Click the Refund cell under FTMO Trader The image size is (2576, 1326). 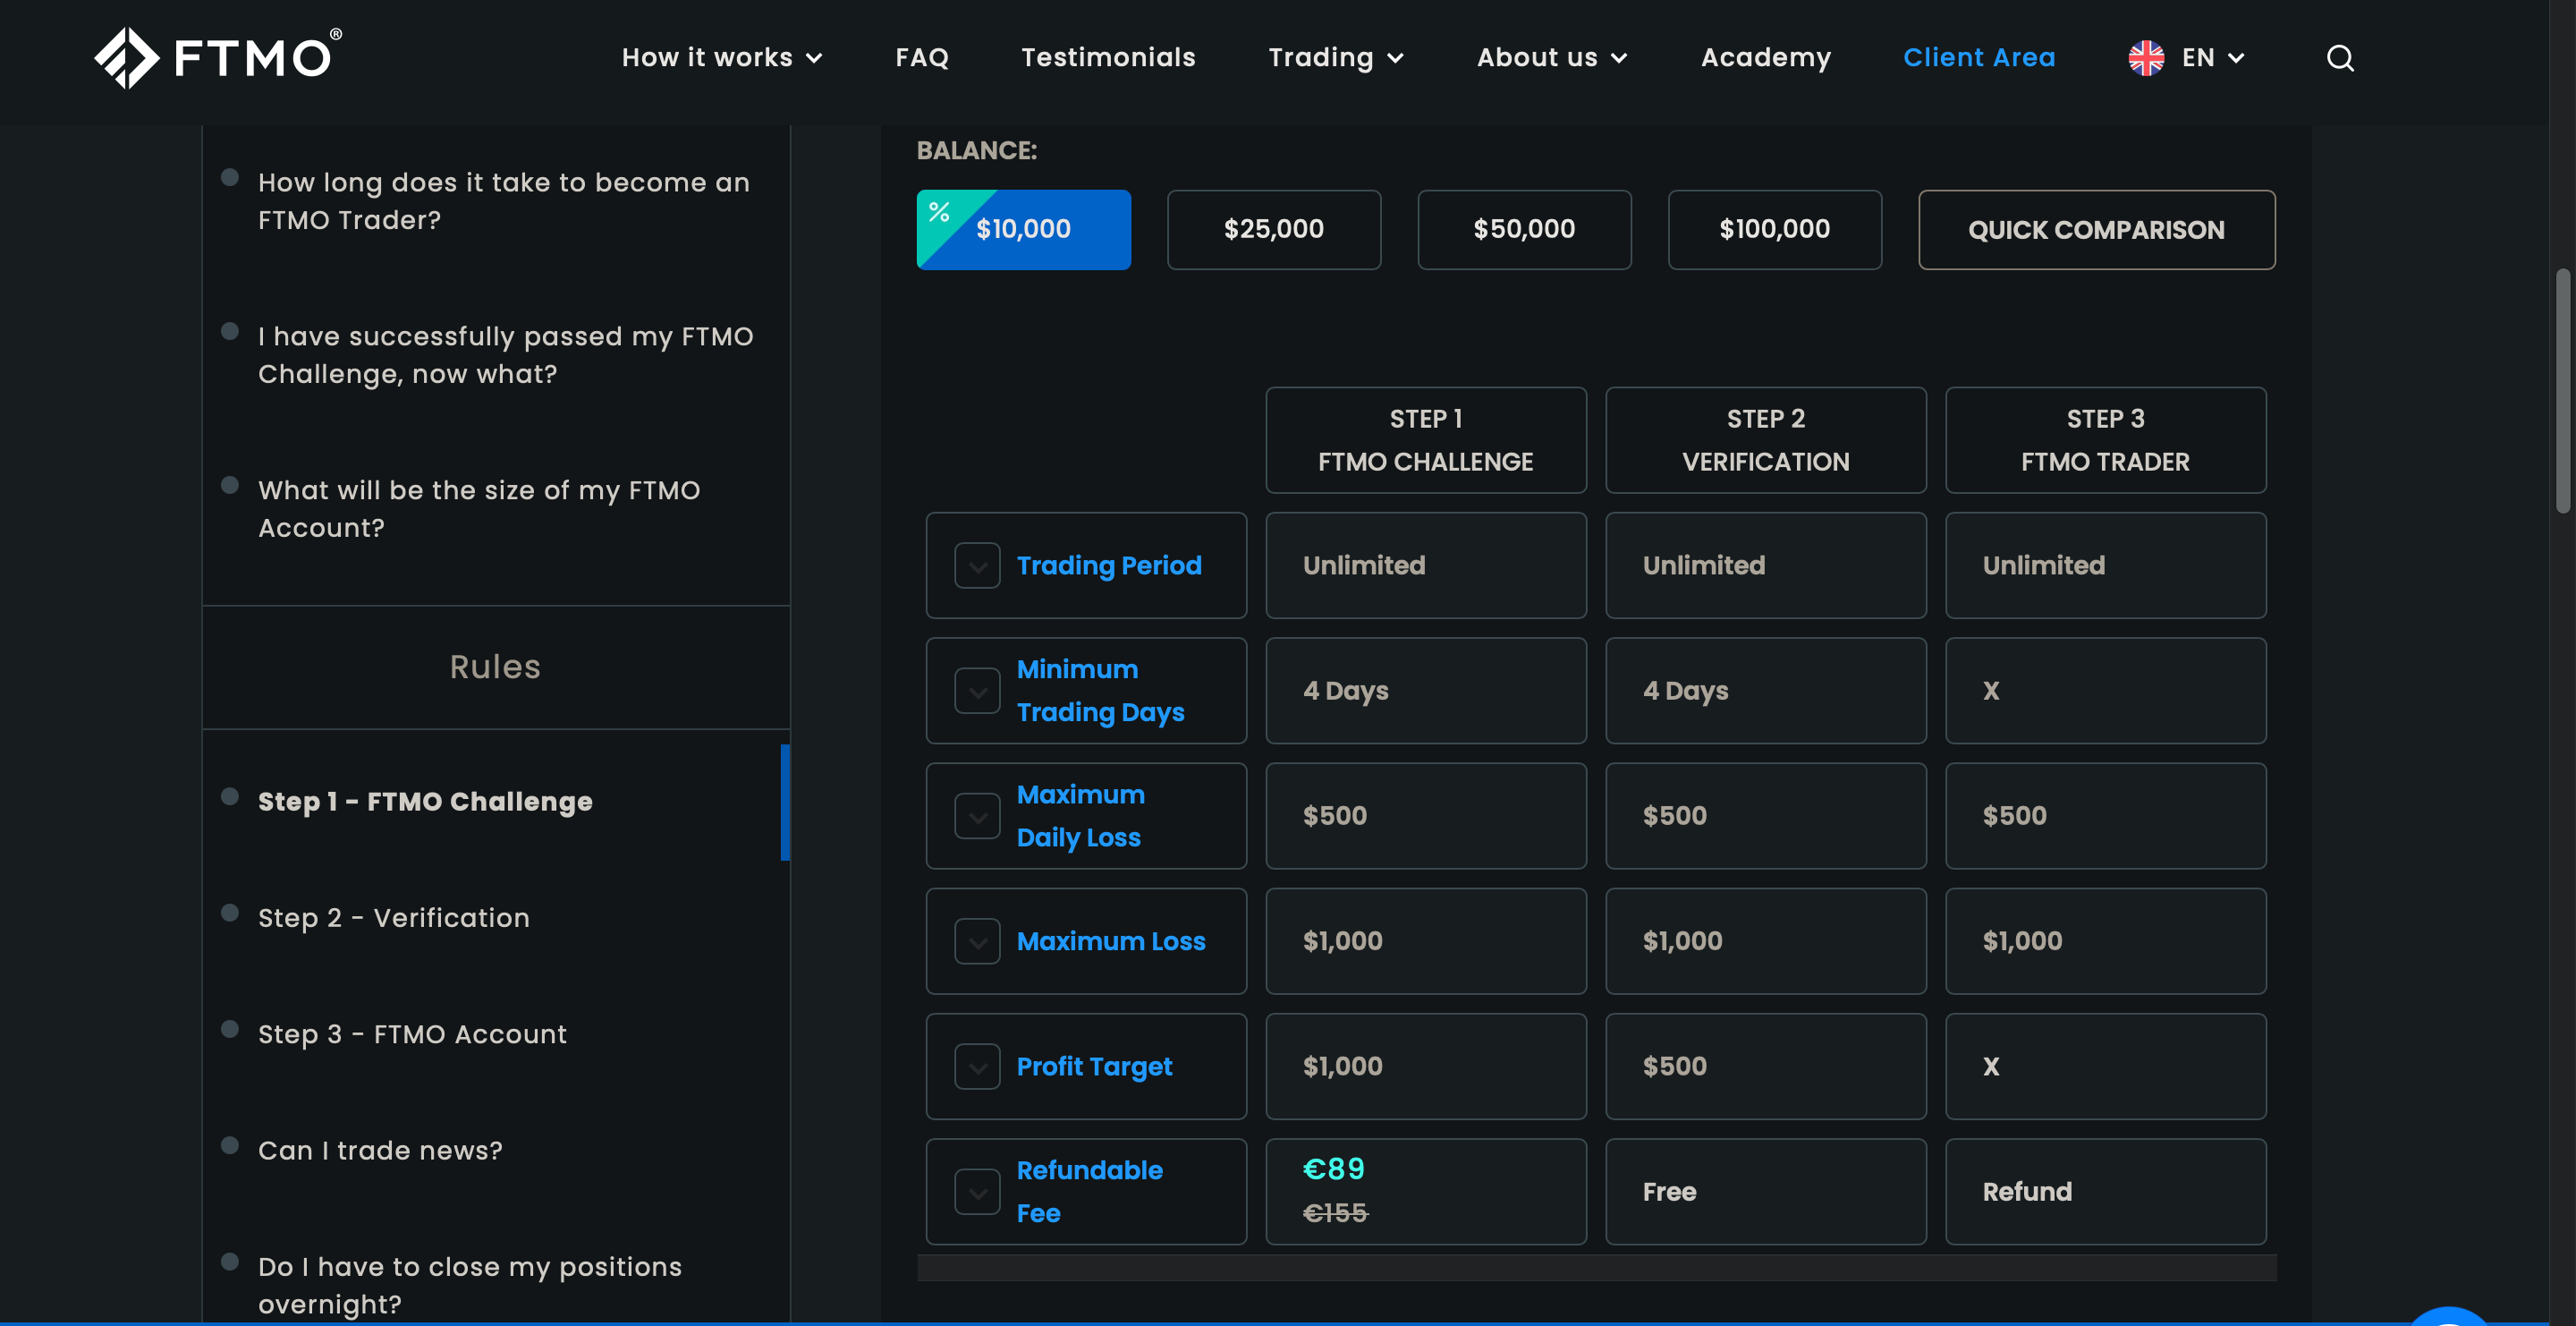pyautogui.click(x=2105, y=1191)
